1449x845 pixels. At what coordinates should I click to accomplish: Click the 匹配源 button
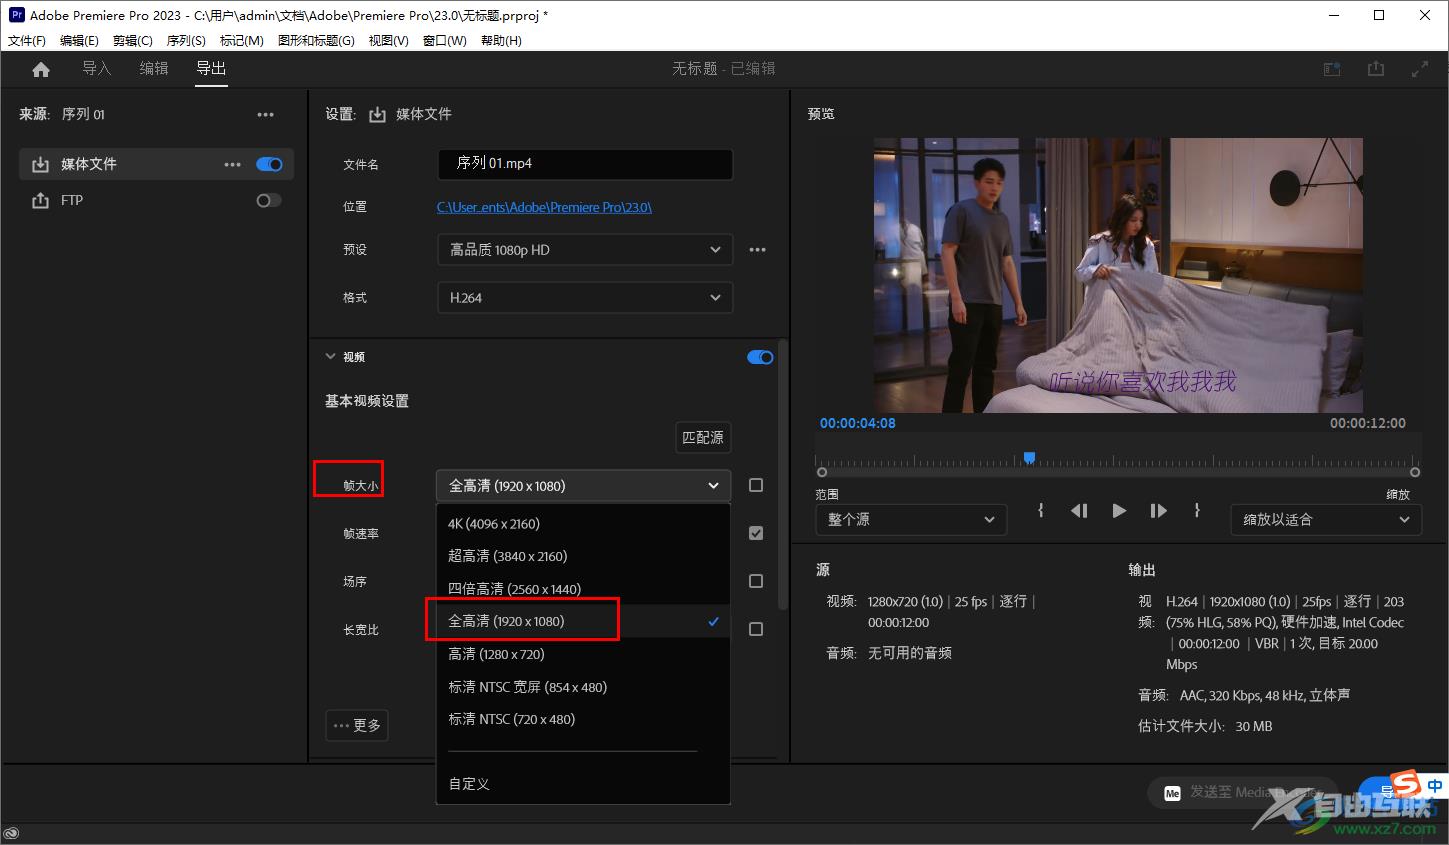point(703,437)
